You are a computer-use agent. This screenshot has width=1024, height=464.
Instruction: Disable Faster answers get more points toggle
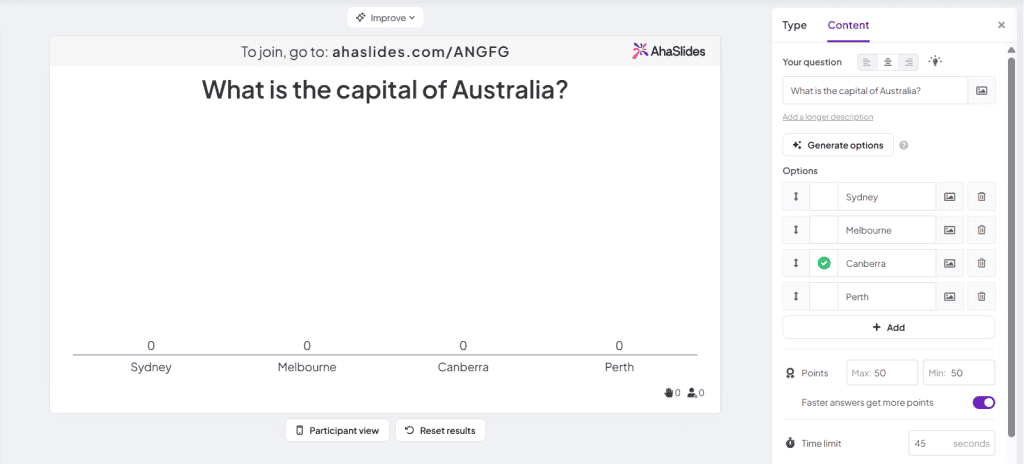pyautogui.click(x=984, y=403)
